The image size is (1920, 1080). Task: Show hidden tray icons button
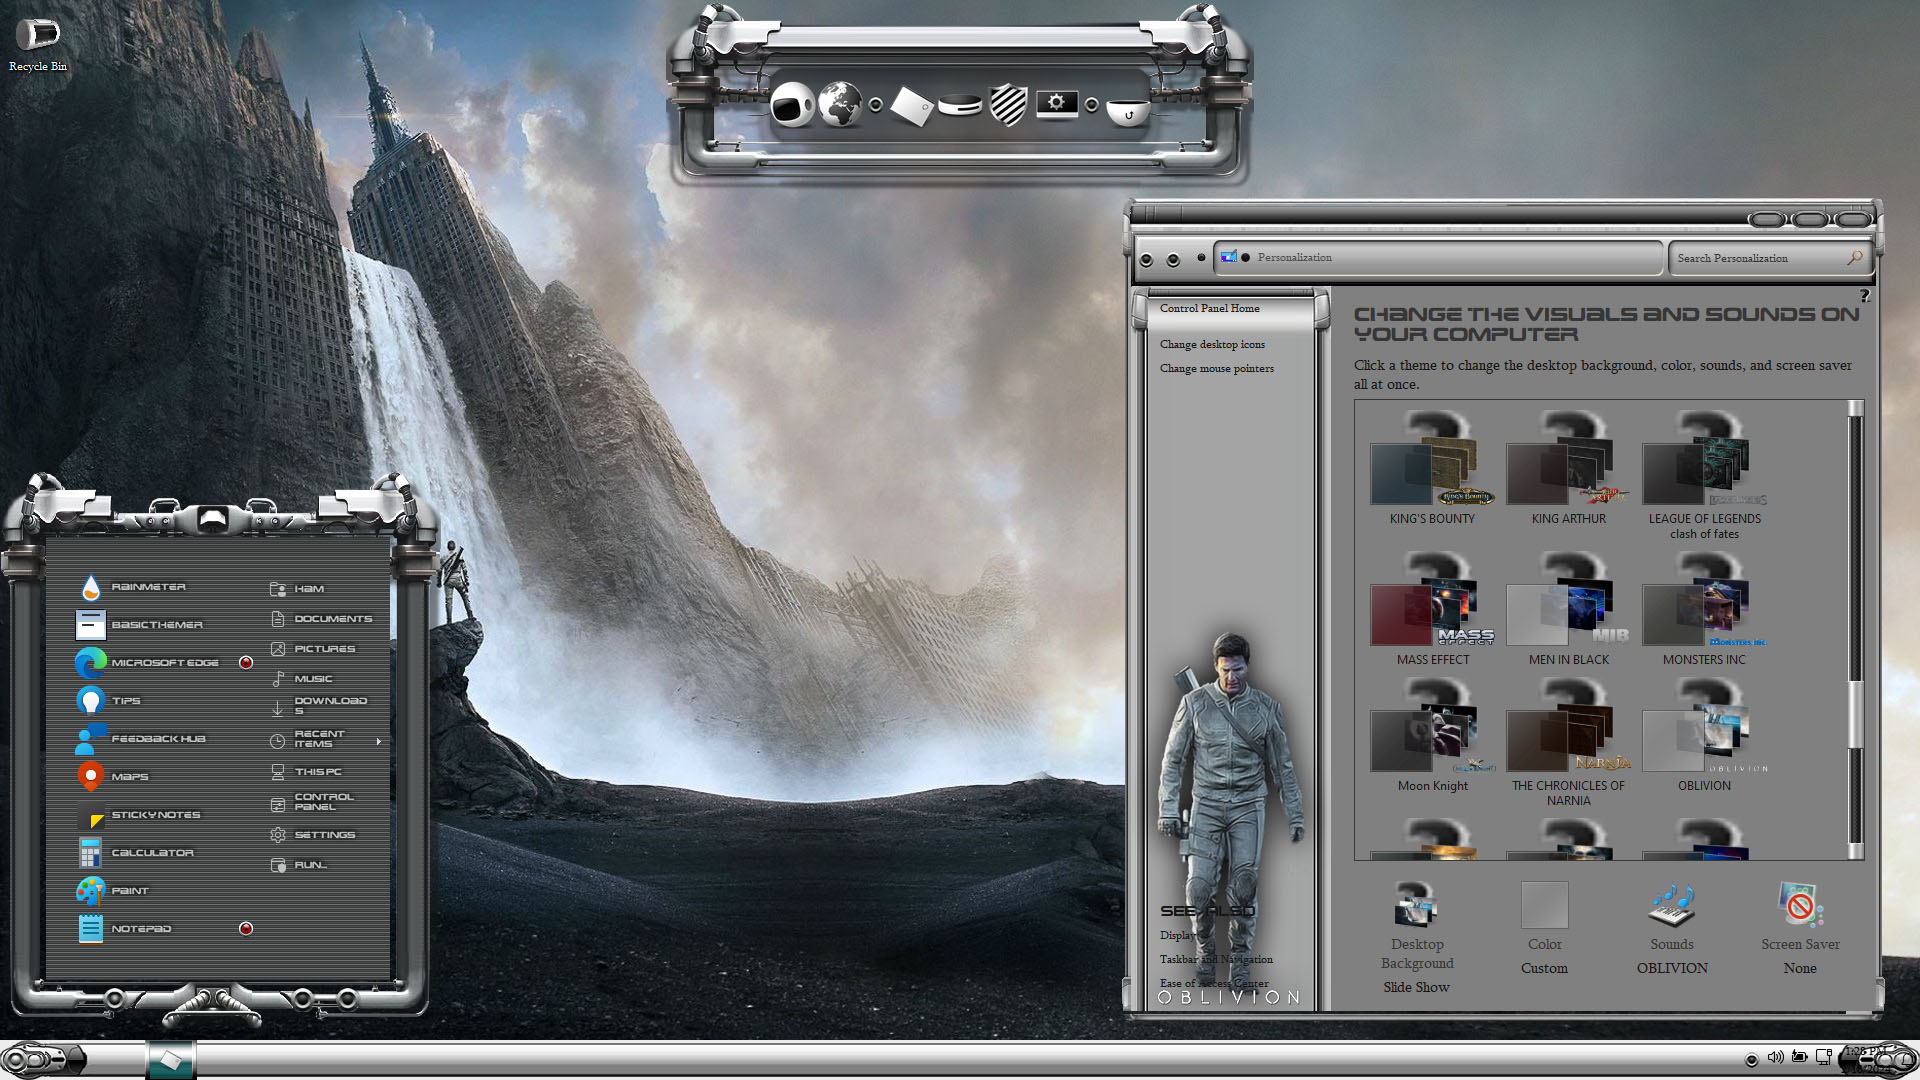[1751, 1059]
